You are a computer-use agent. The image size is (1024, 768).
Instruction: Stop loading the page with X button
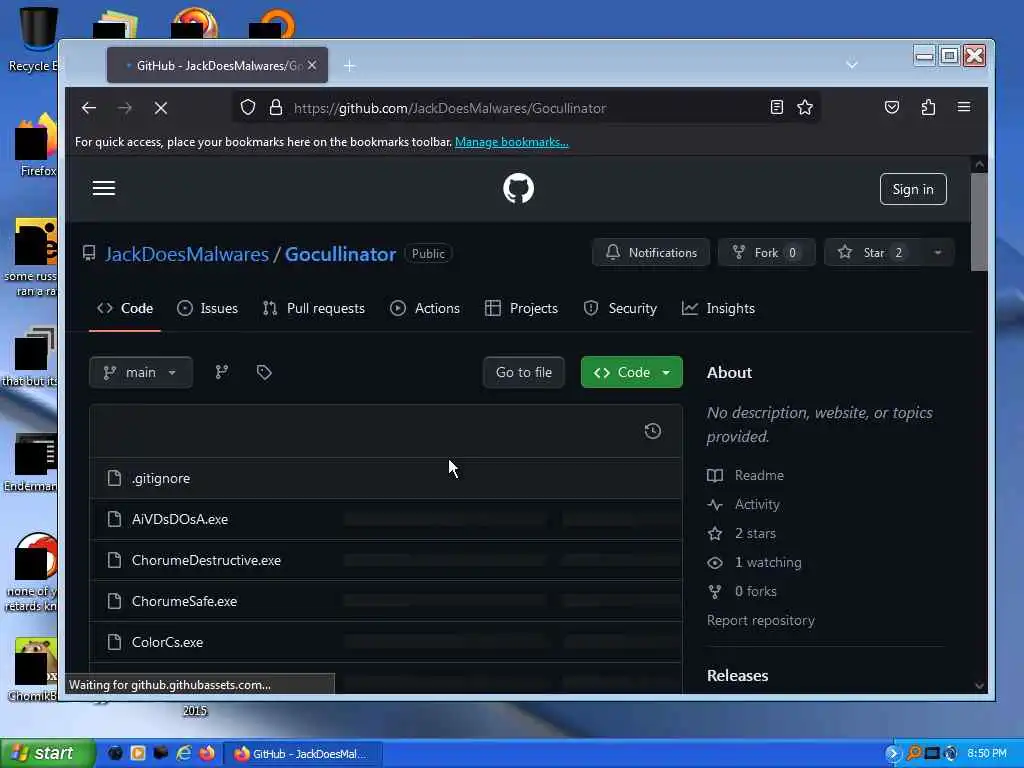point(161,108)
